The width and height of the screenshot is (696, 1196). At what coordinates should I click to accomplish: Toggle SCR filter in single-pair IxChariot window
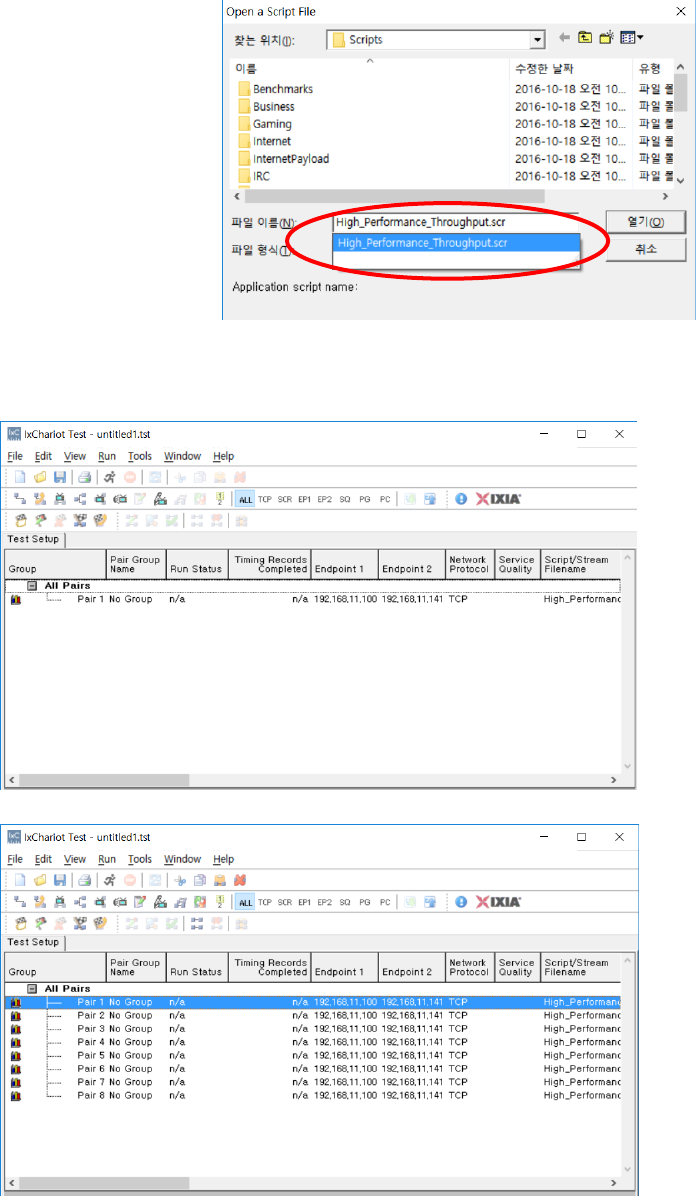pos(285,500)
